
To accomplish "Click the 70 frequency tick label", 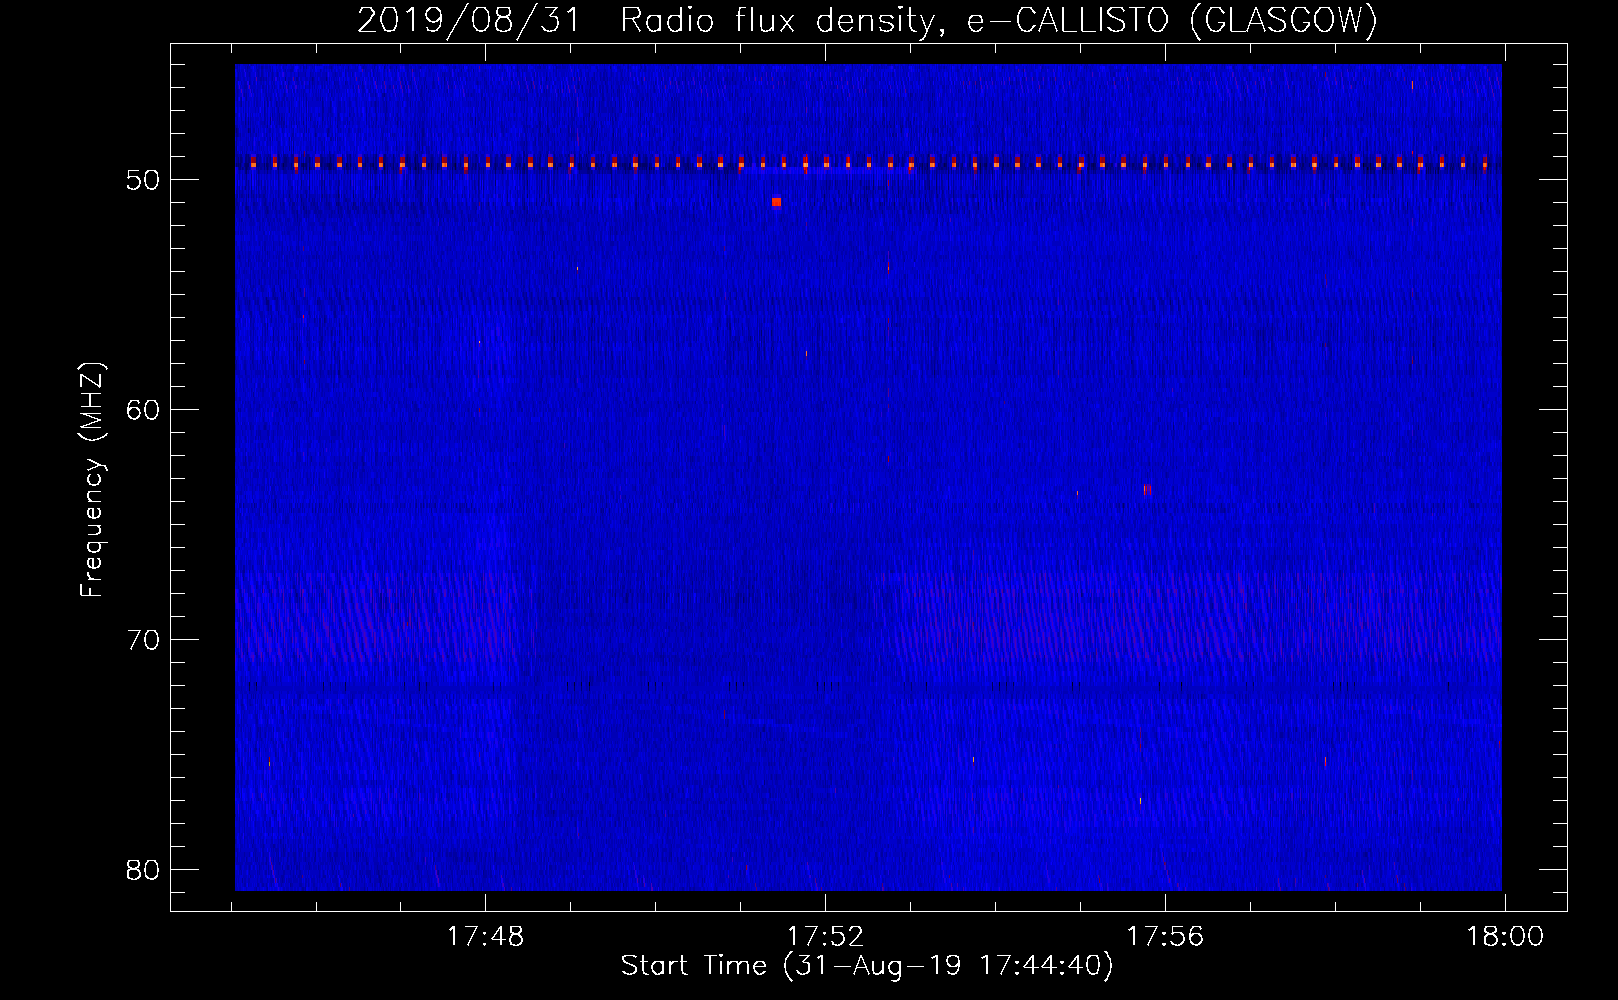I will (x=143, y=640).
